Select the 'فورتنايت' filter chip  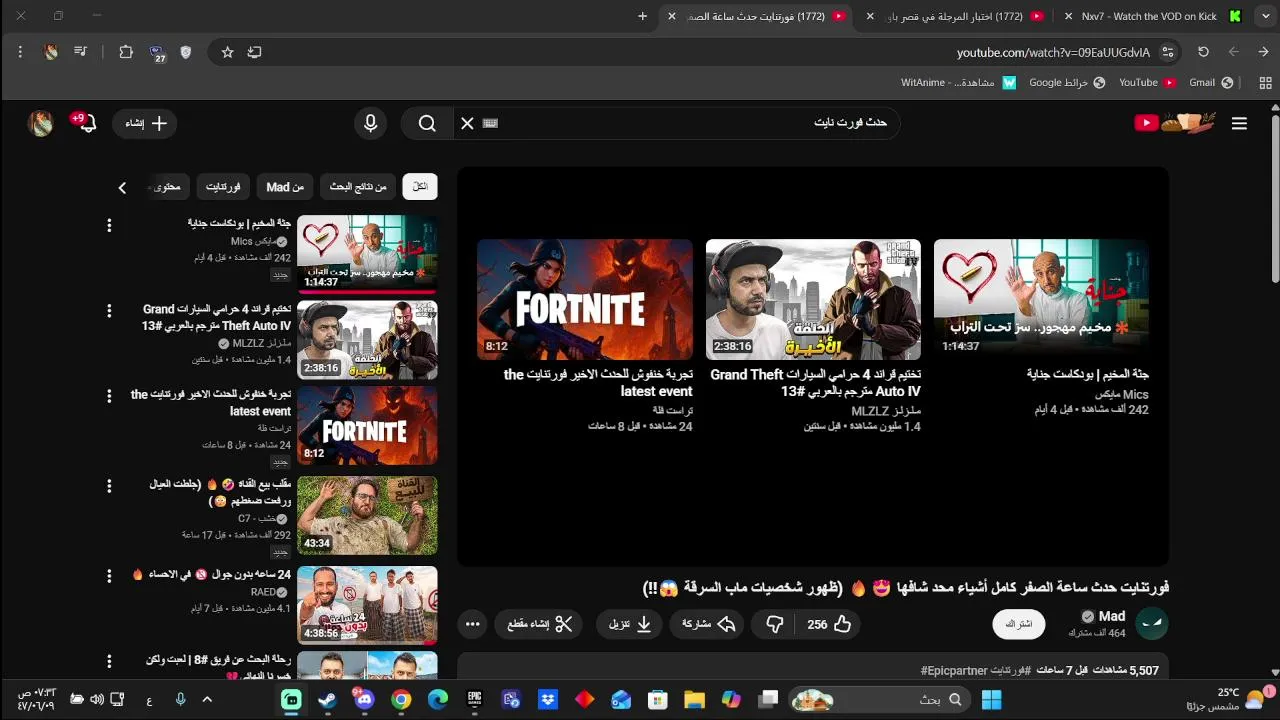click(223, 187)
